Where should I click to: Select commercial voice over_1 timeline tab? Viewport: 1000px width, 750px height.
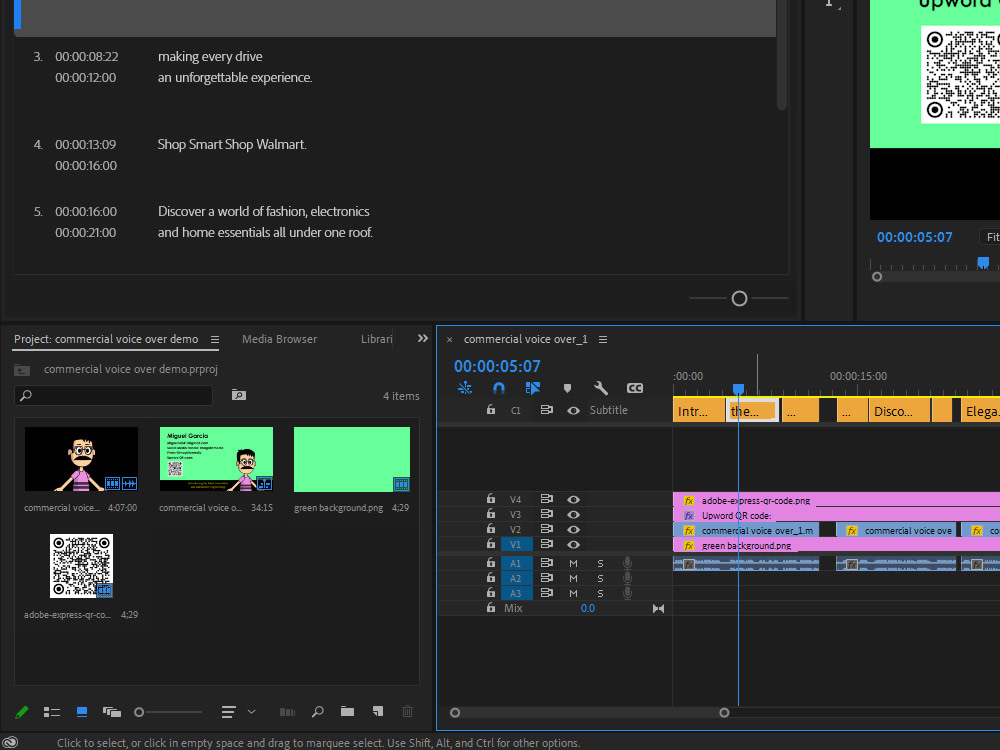(526, 339)
